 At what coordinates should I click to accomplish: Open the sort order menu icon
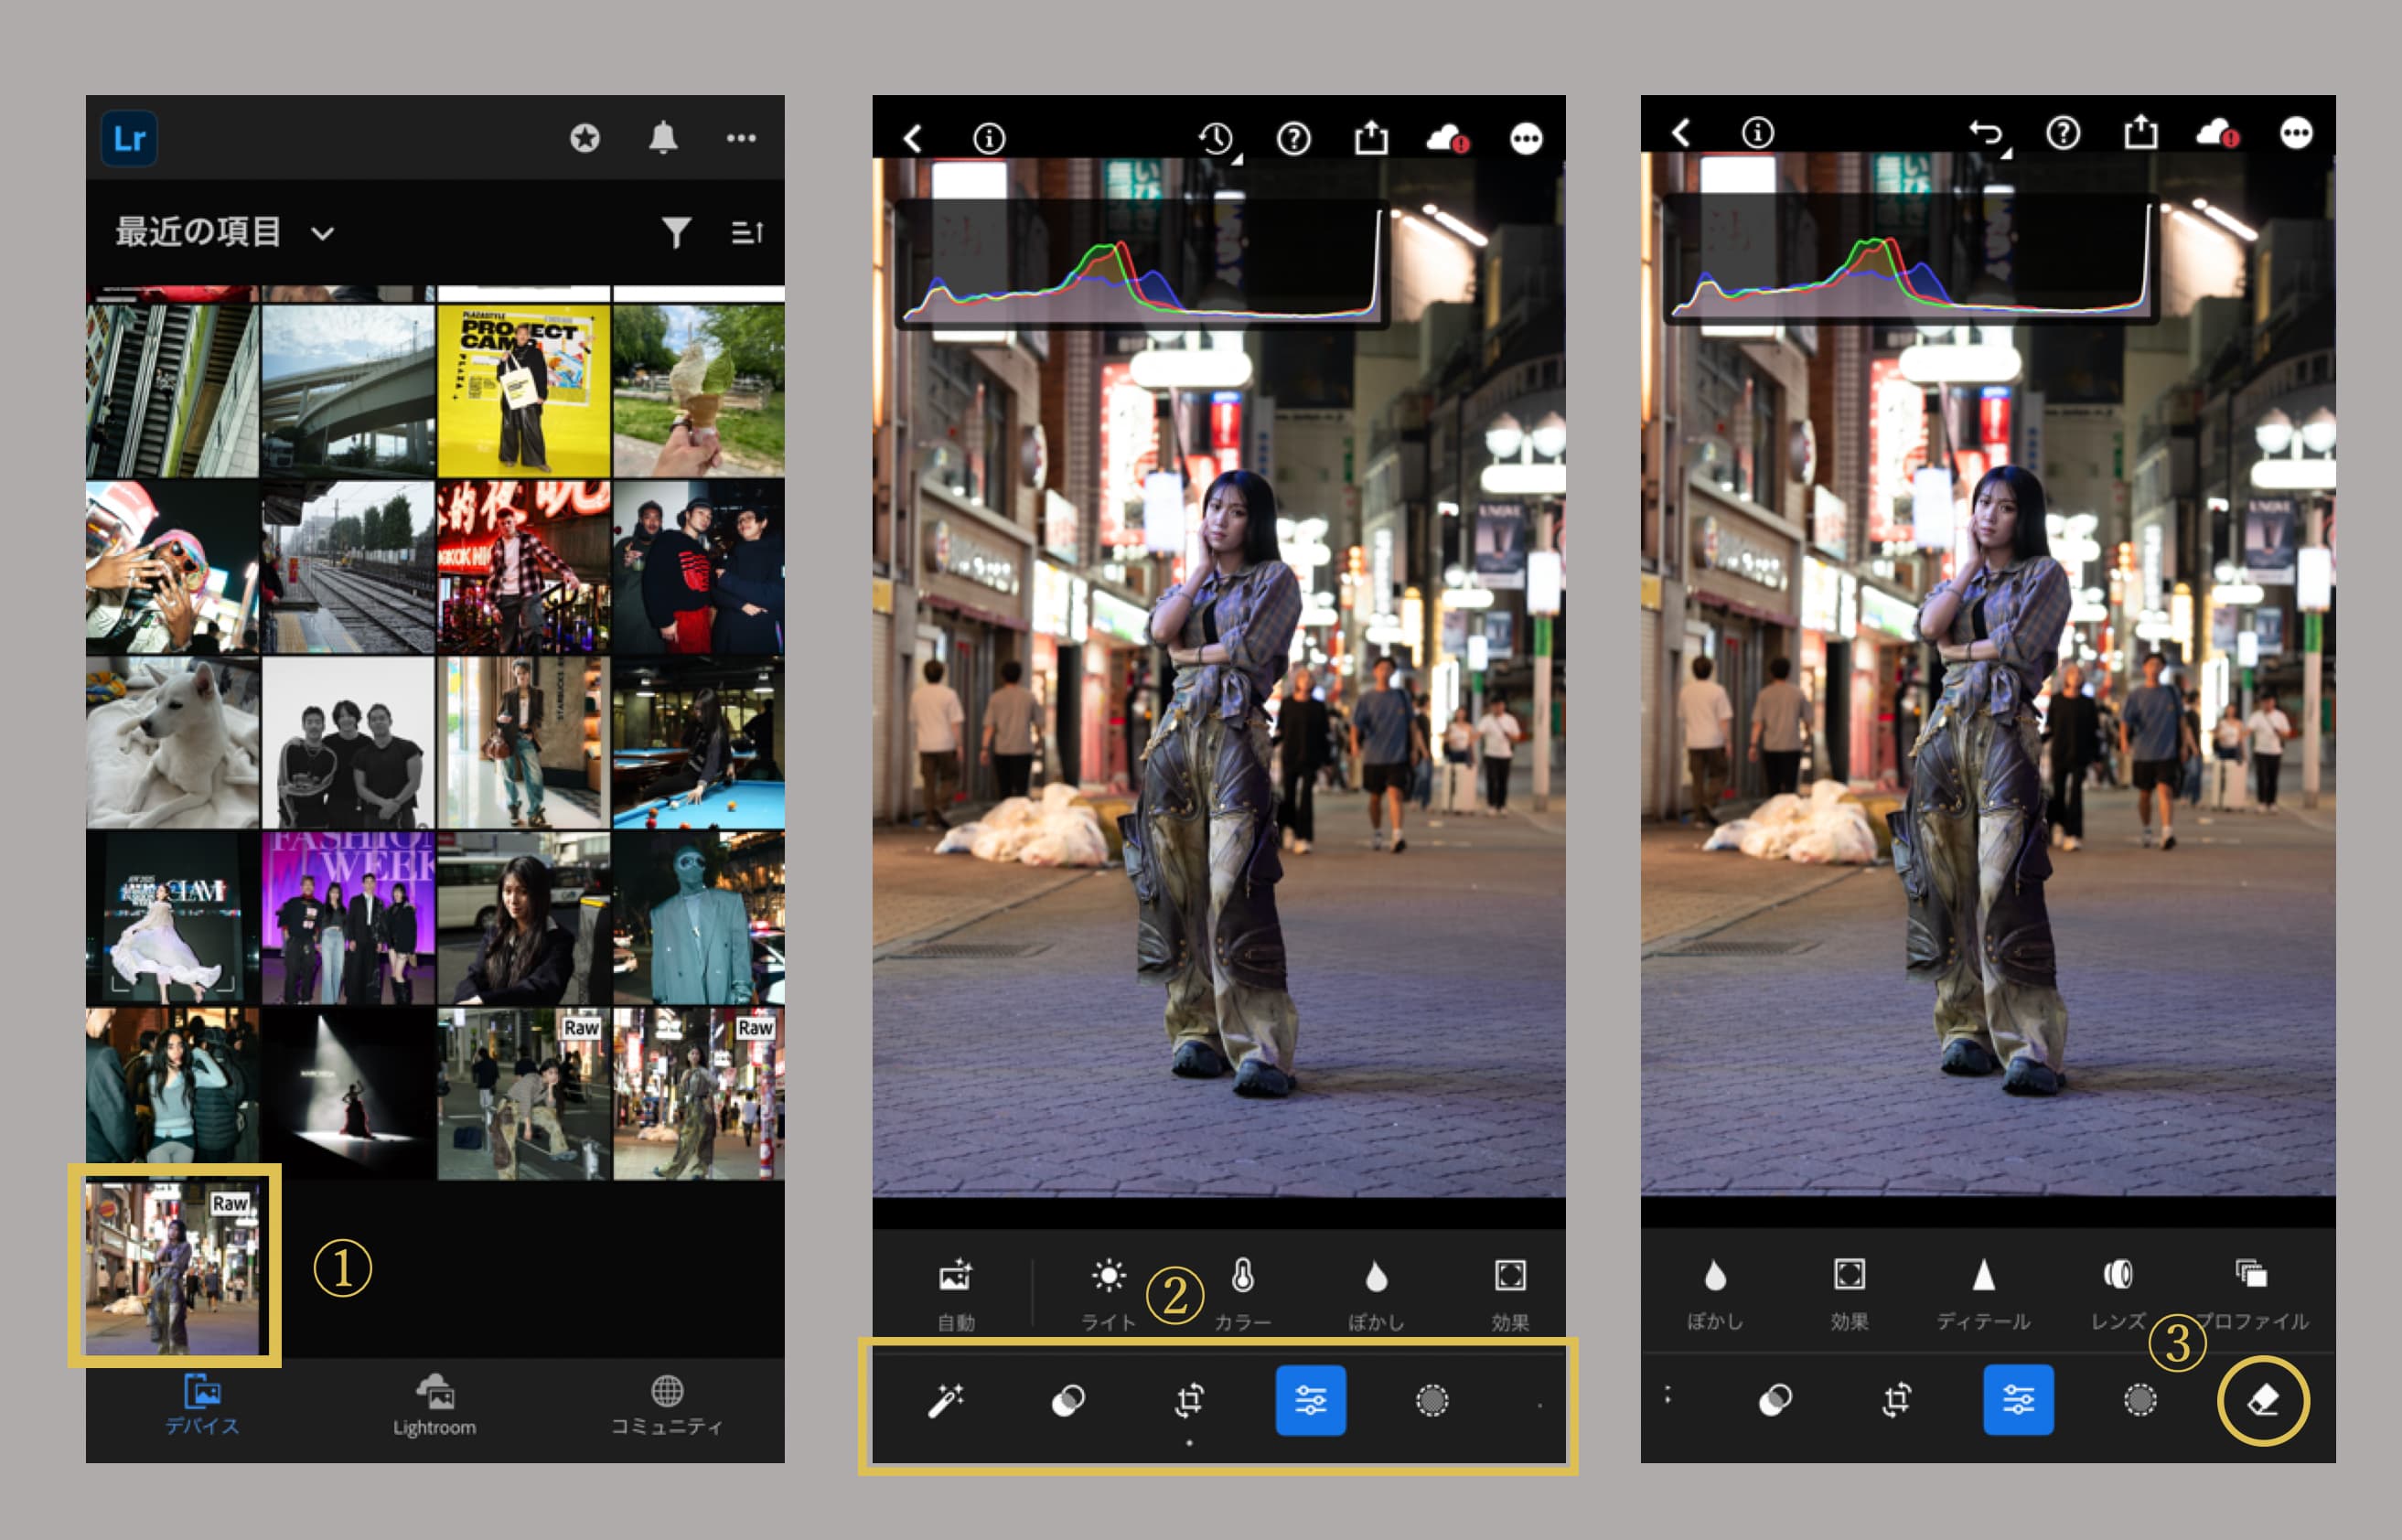pos(747,232)
